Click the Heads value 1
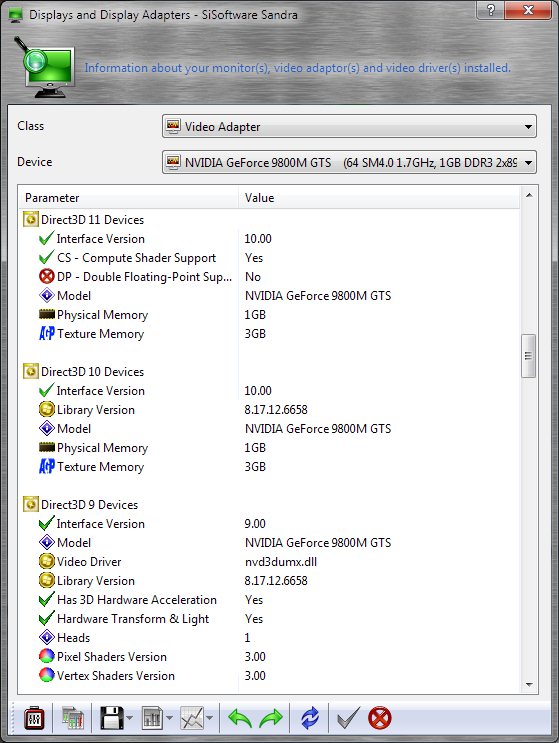 (247, 638)
